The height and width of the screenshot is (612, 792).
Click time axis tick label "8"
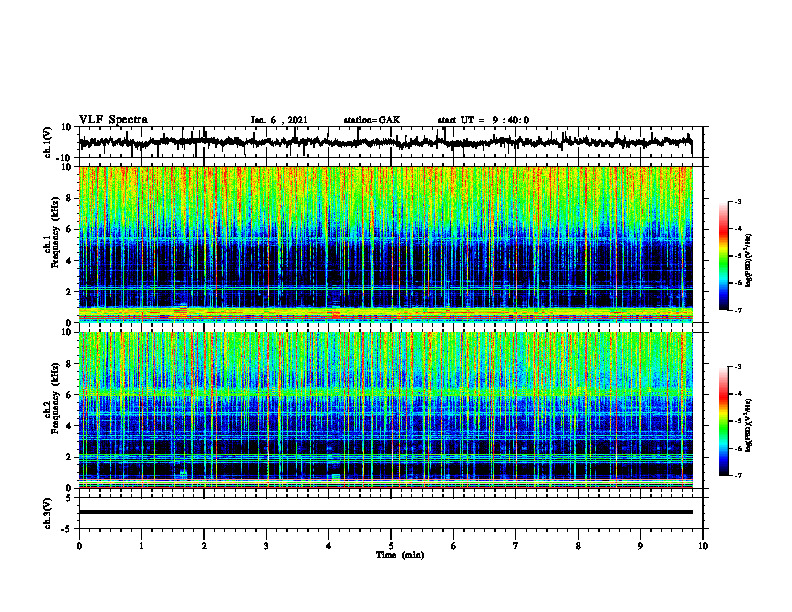point(578,546)
